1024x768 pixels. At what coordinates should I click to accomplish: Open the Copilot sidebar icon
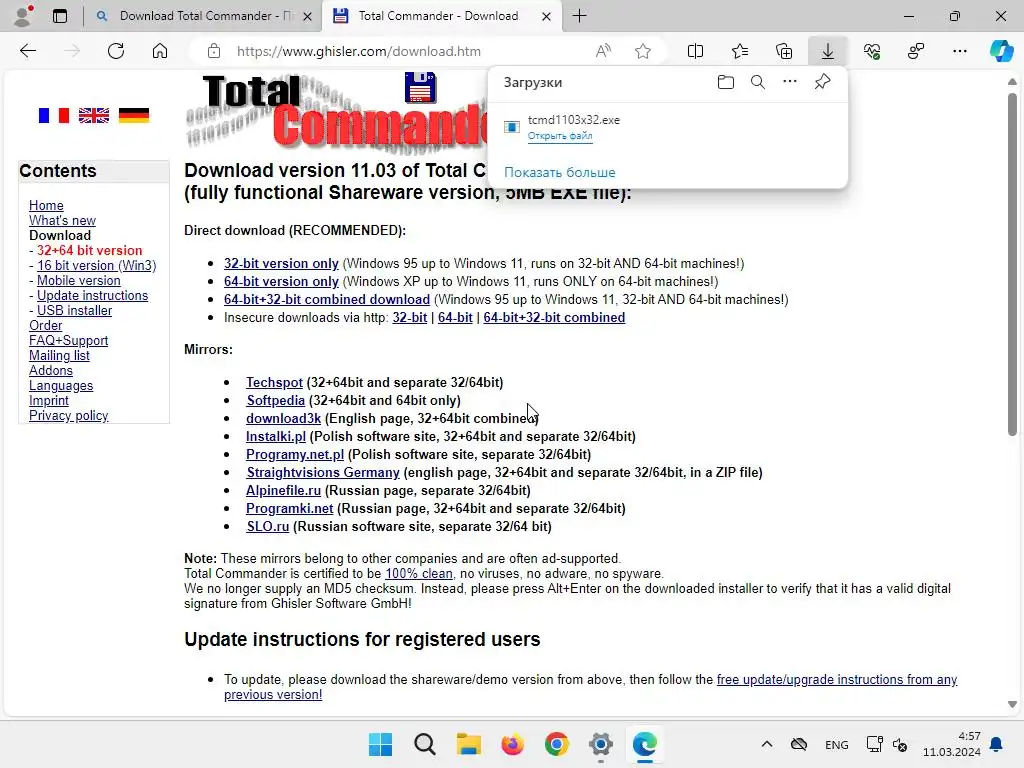[x=1001, y=51]
